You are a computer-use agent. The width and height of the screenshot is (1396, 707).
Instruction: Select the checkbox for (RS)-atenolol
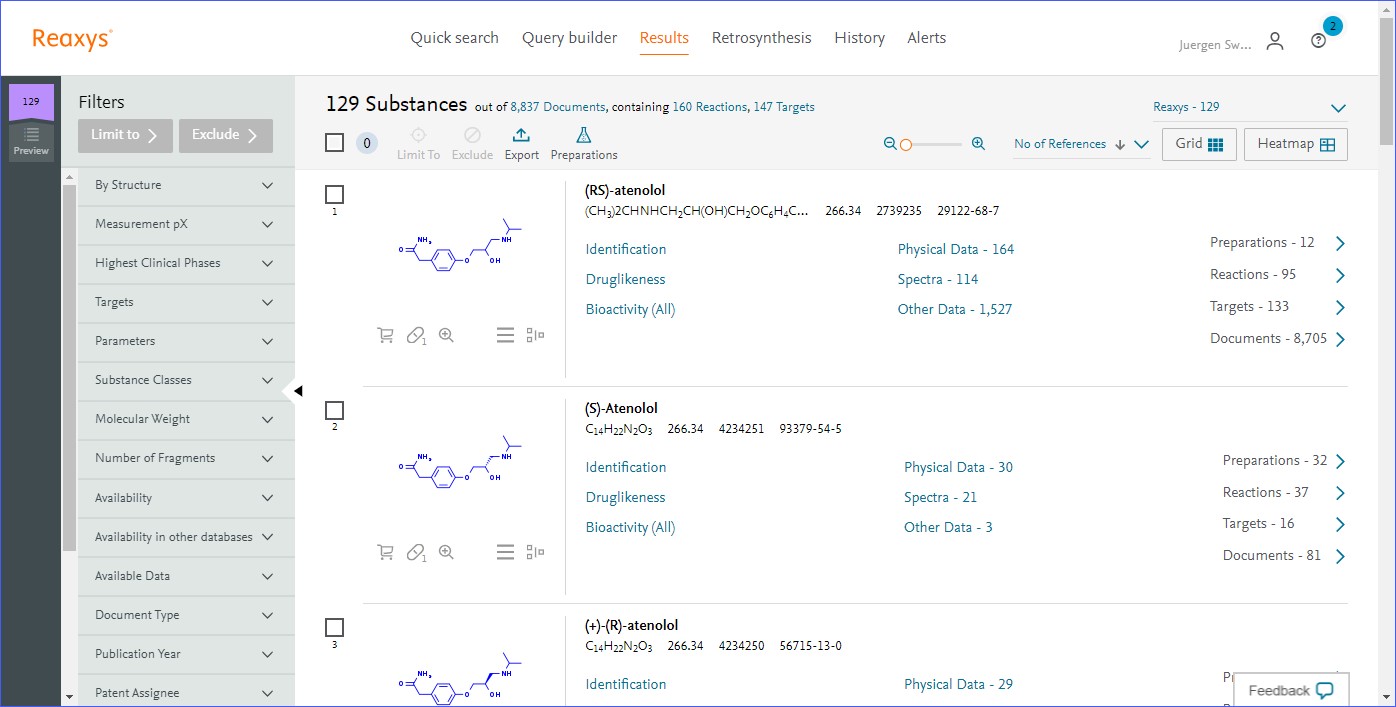(x=335, y=194)
